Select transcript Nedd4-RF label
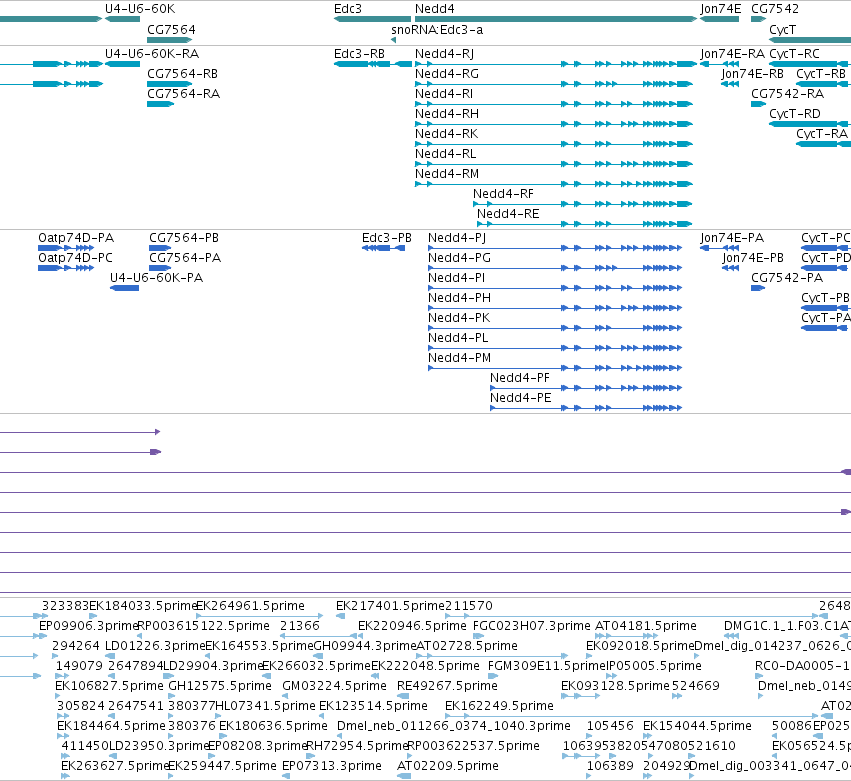The image size is (851, 781). [503, 194]
